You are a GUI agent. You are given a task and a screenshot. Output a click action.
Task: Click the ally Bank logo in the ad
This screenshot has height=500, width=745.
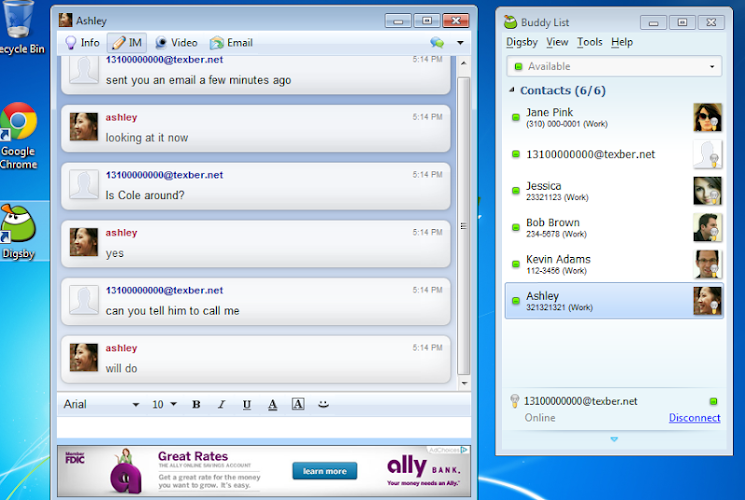click(423, 468)
